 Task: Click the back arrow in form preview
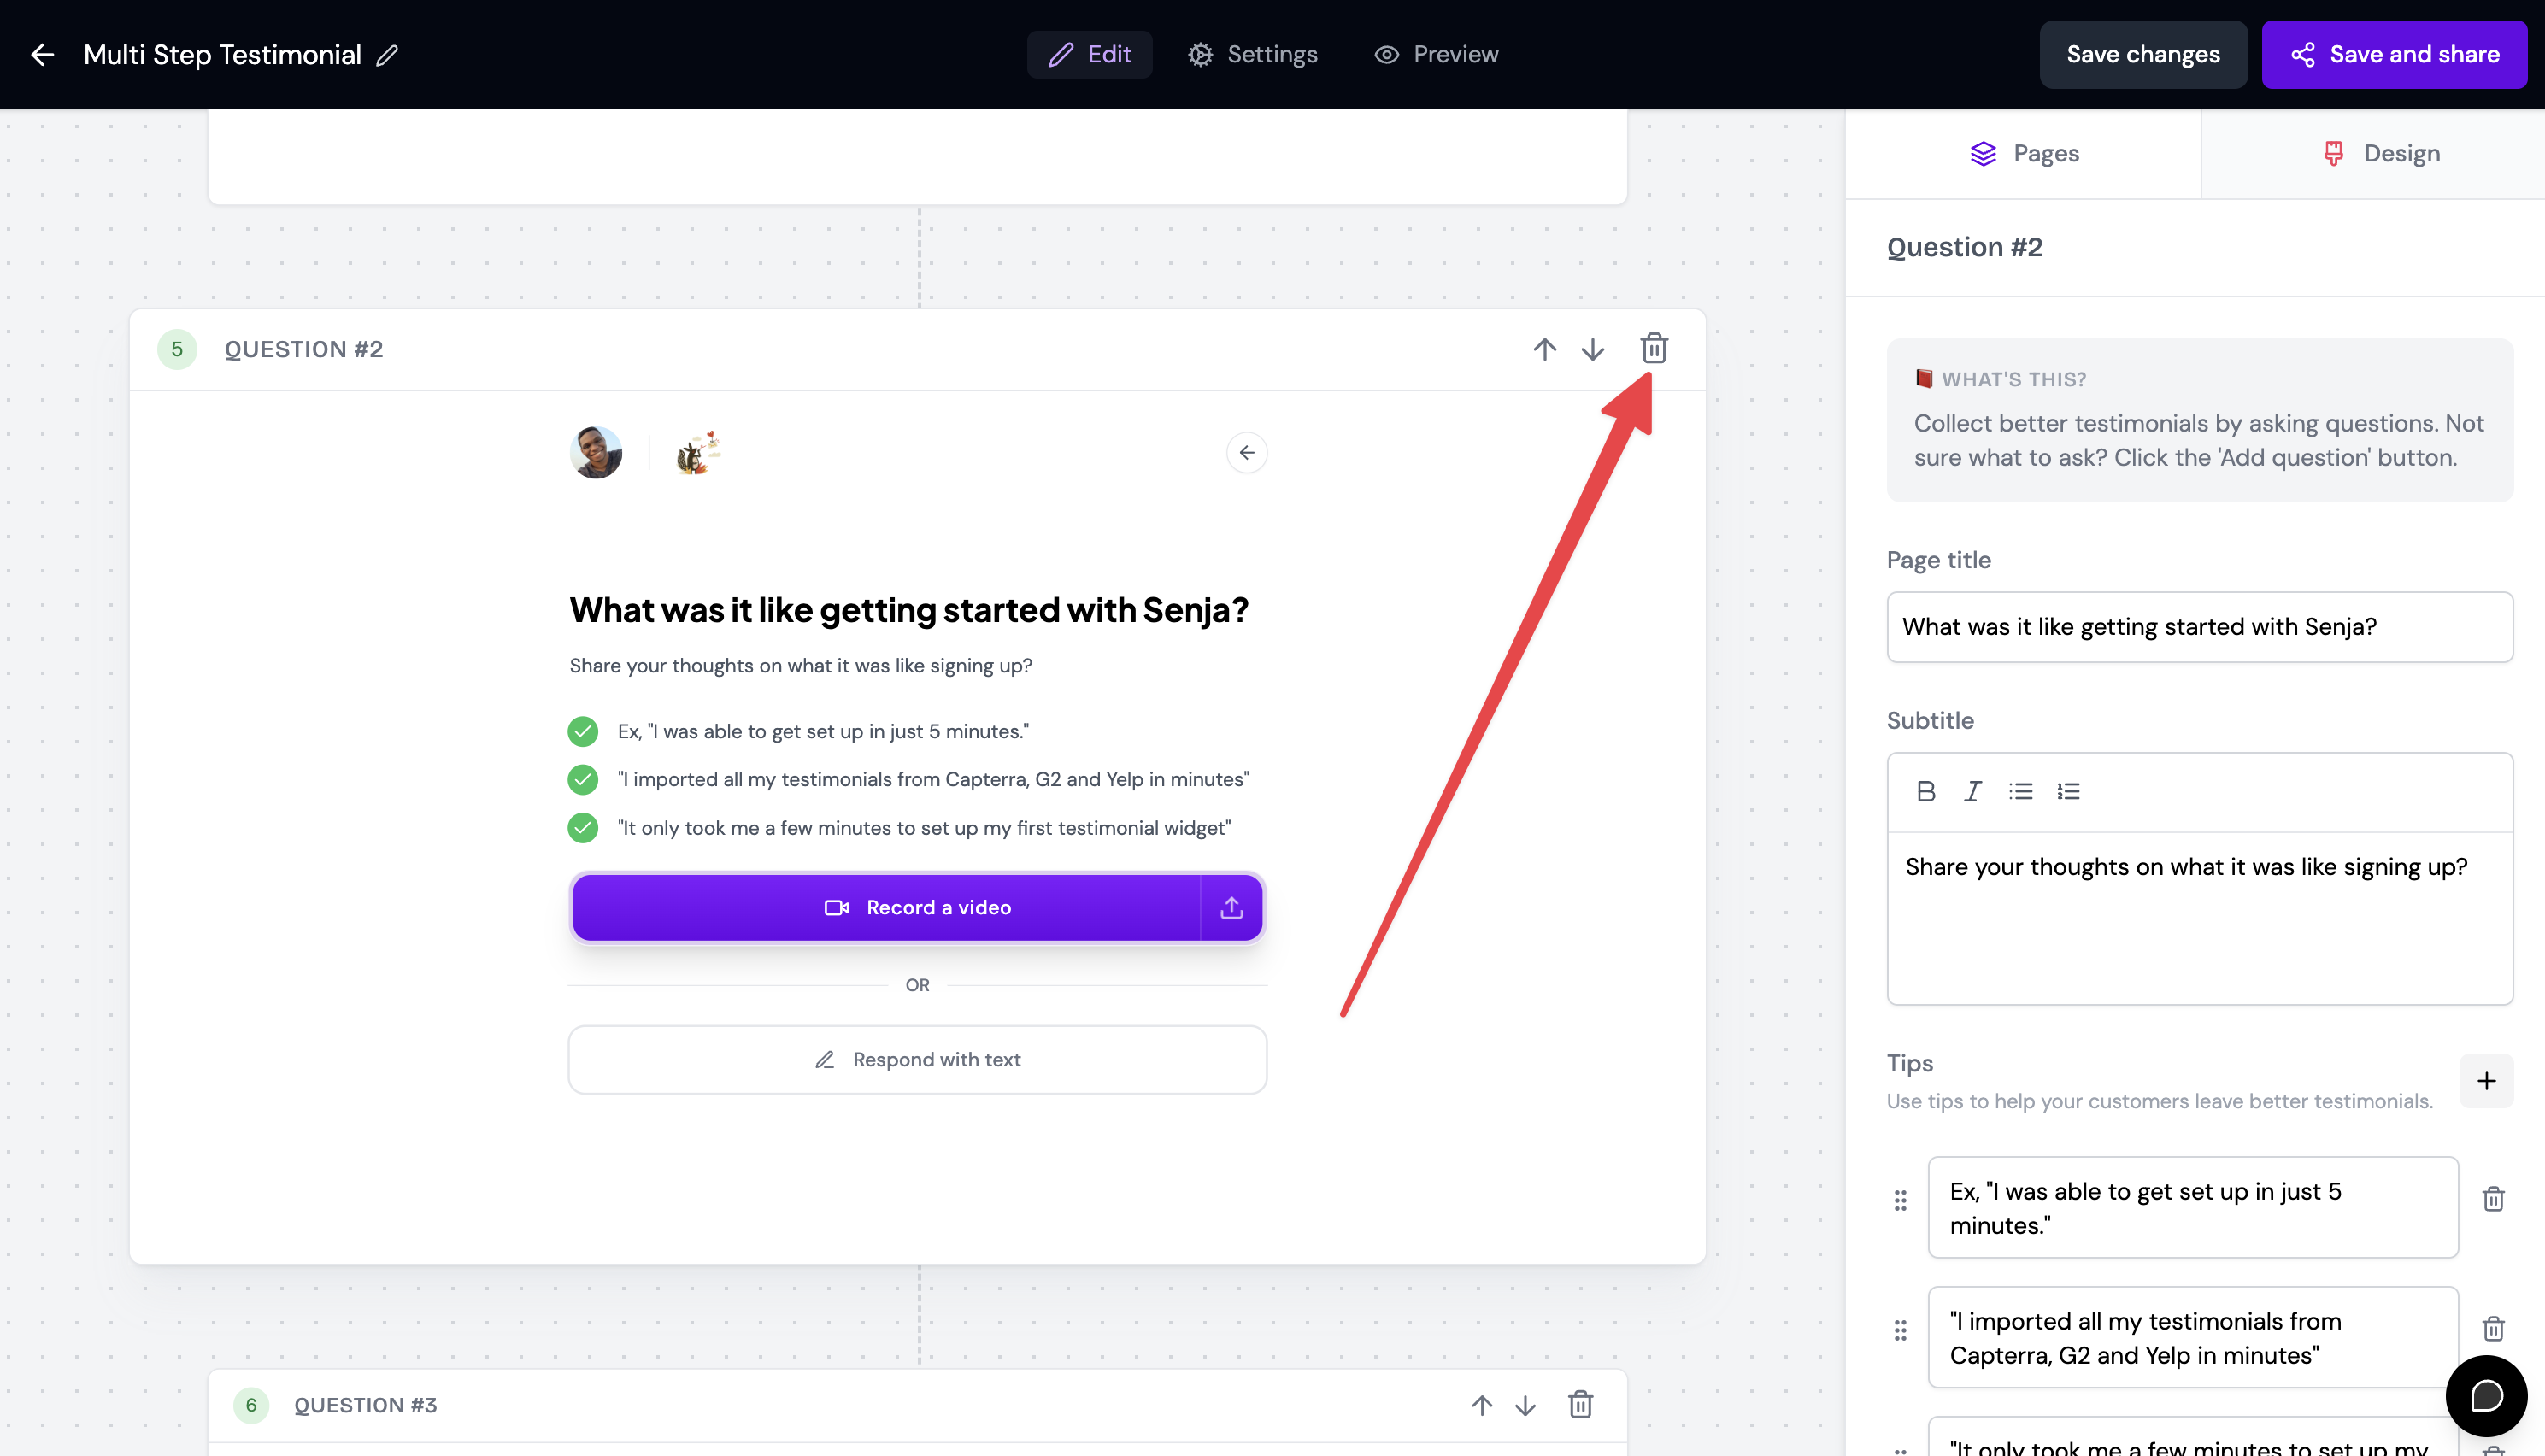click(x=1246, y=453)
